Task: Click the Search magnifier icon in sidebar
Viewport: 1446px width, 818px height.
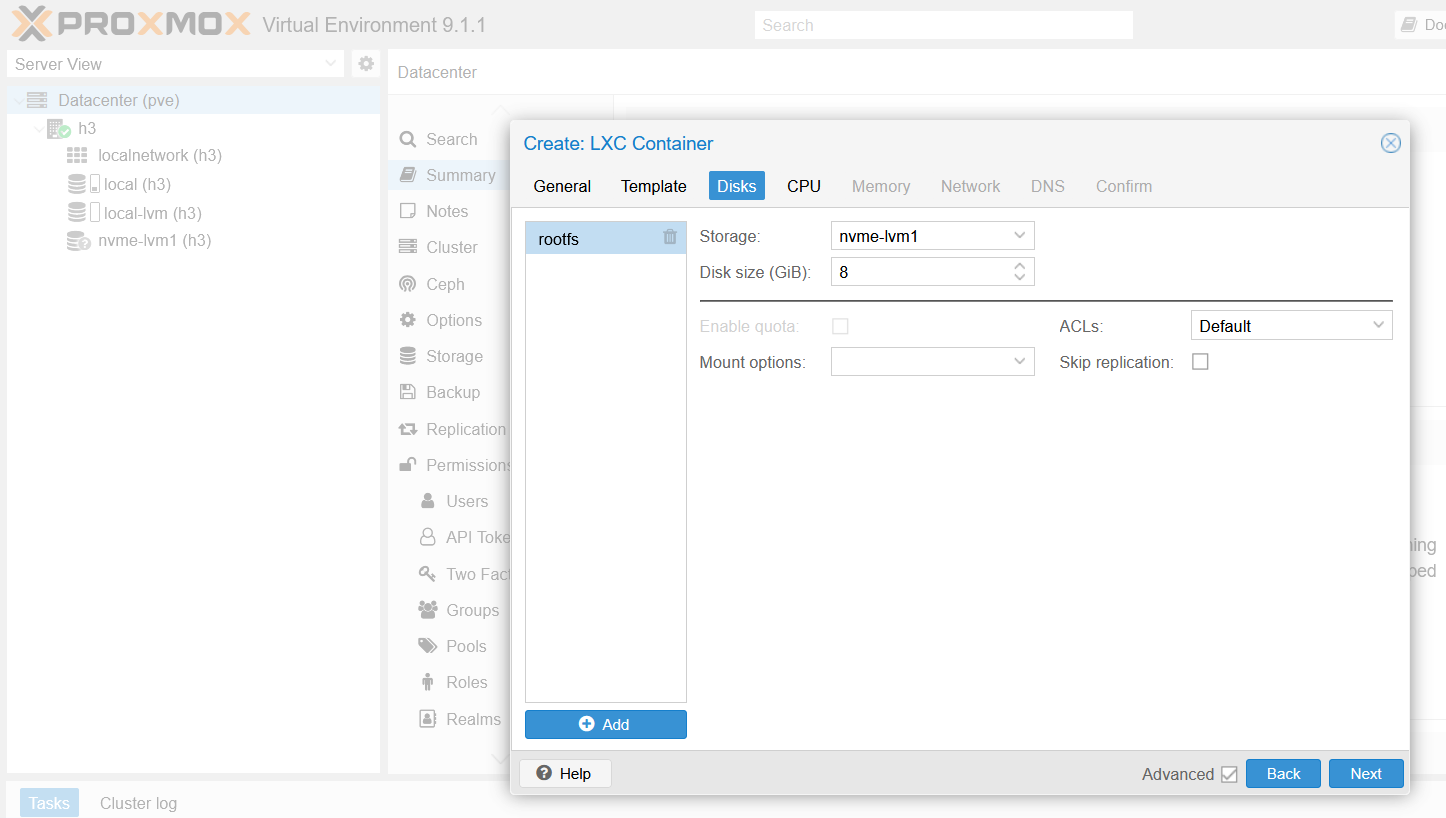Action: tap(407, 139)
